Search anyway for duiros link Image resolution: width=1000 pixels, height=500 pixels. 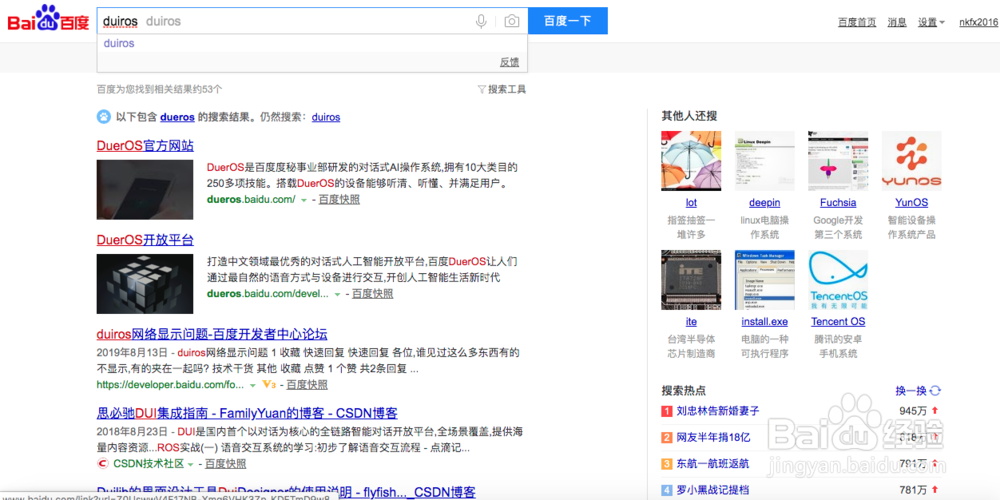pos(326,117)
